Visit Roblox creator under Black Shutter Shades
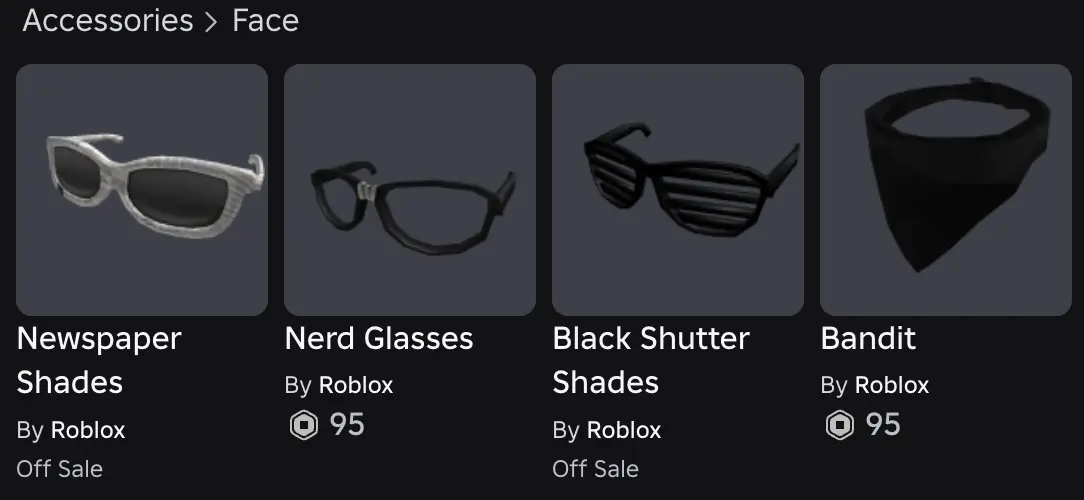Image resolution: width=1084 pixels, height=500 pixels. click(624, 430)
